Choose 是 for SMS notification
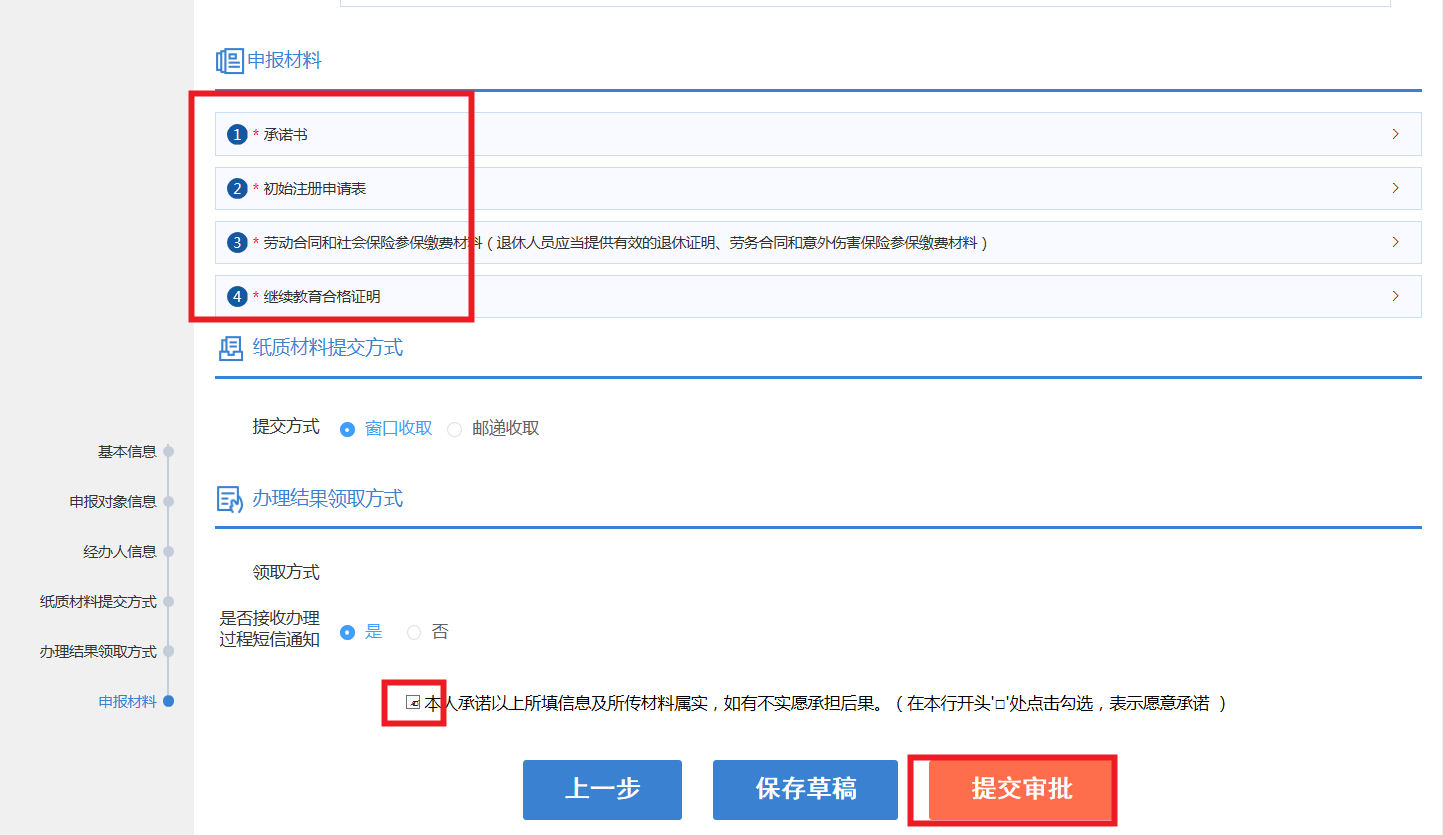The width and height of the screenshot is (1443, 835). point(348,632)
